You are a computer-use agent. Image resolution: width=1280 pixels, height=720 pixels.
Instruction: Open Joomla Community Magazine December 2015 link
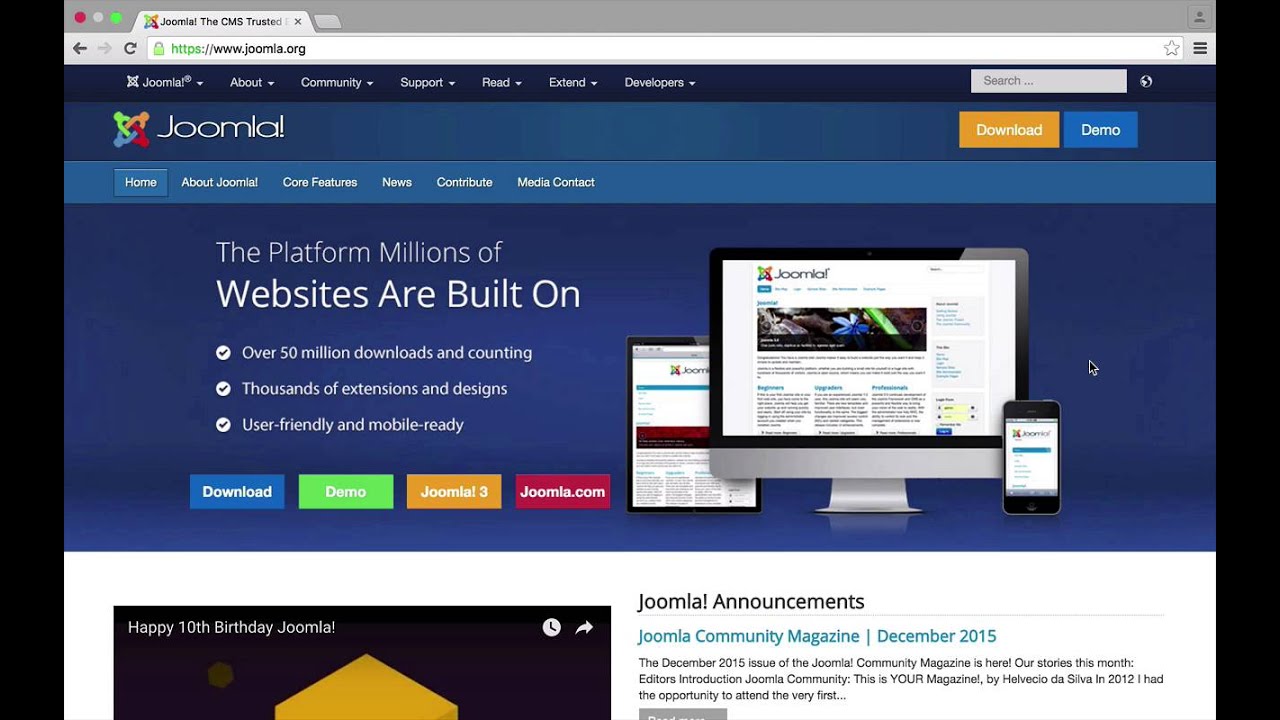(x=817, y=636)
